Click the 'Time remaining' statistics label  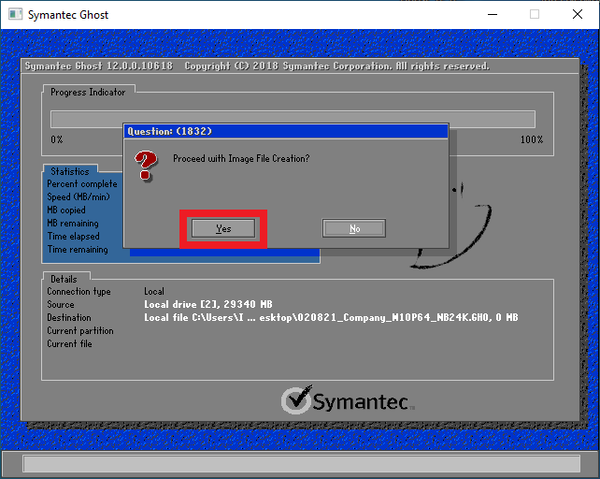(78, 249)
